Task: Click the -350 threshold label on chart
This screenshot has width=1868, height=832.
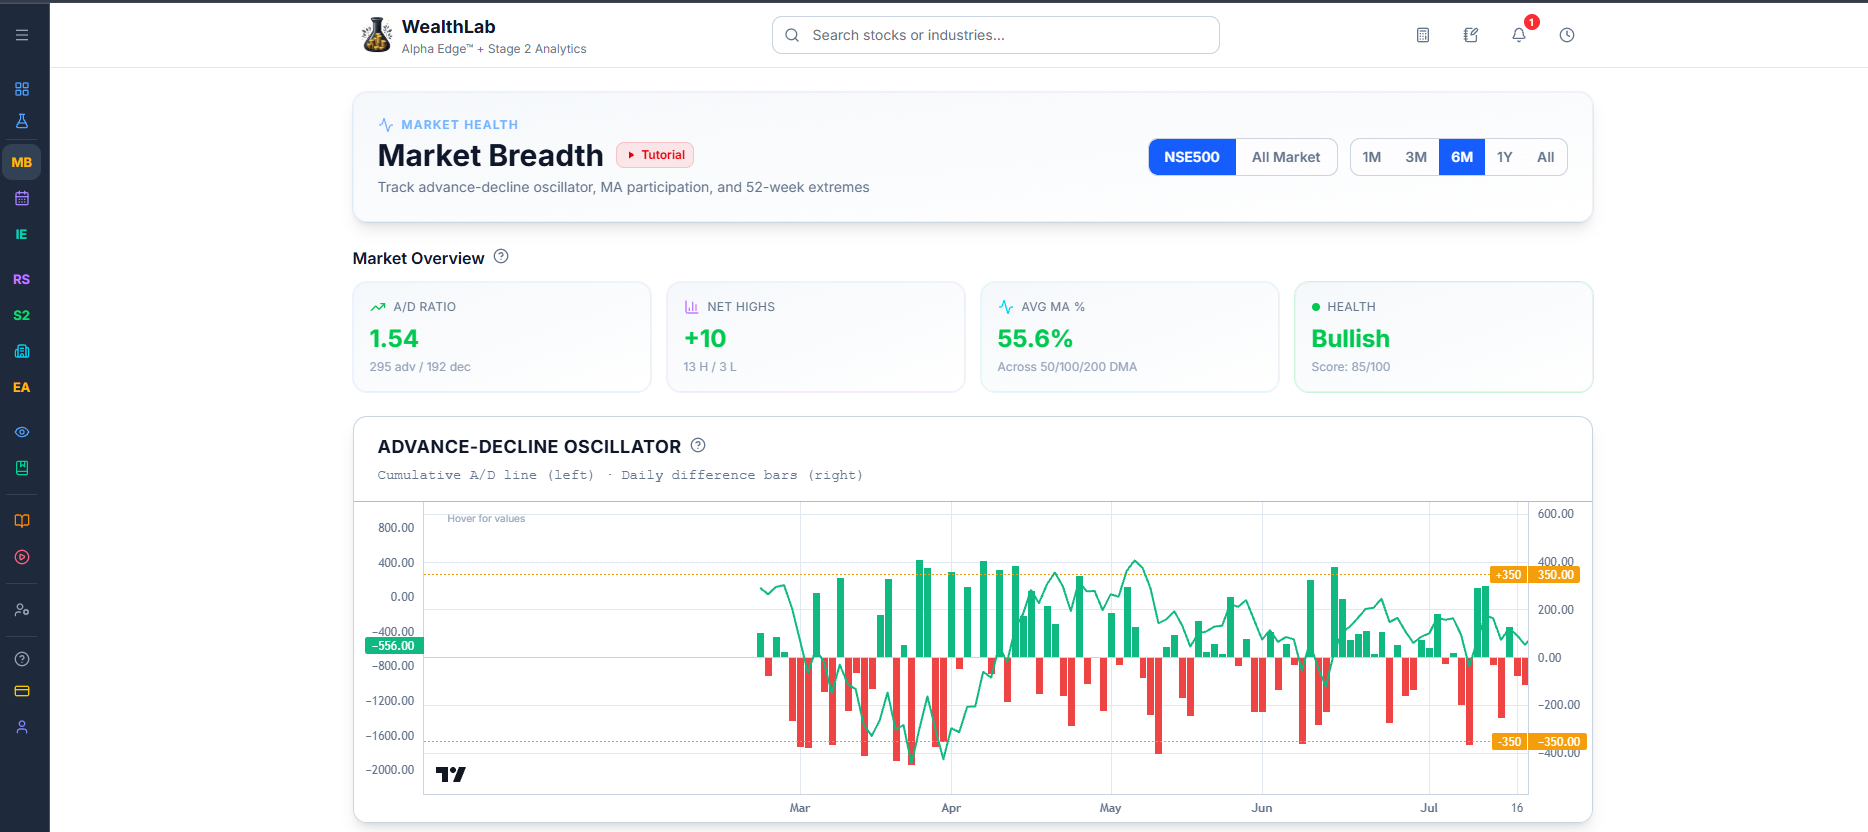Action: pos(1510,742)
